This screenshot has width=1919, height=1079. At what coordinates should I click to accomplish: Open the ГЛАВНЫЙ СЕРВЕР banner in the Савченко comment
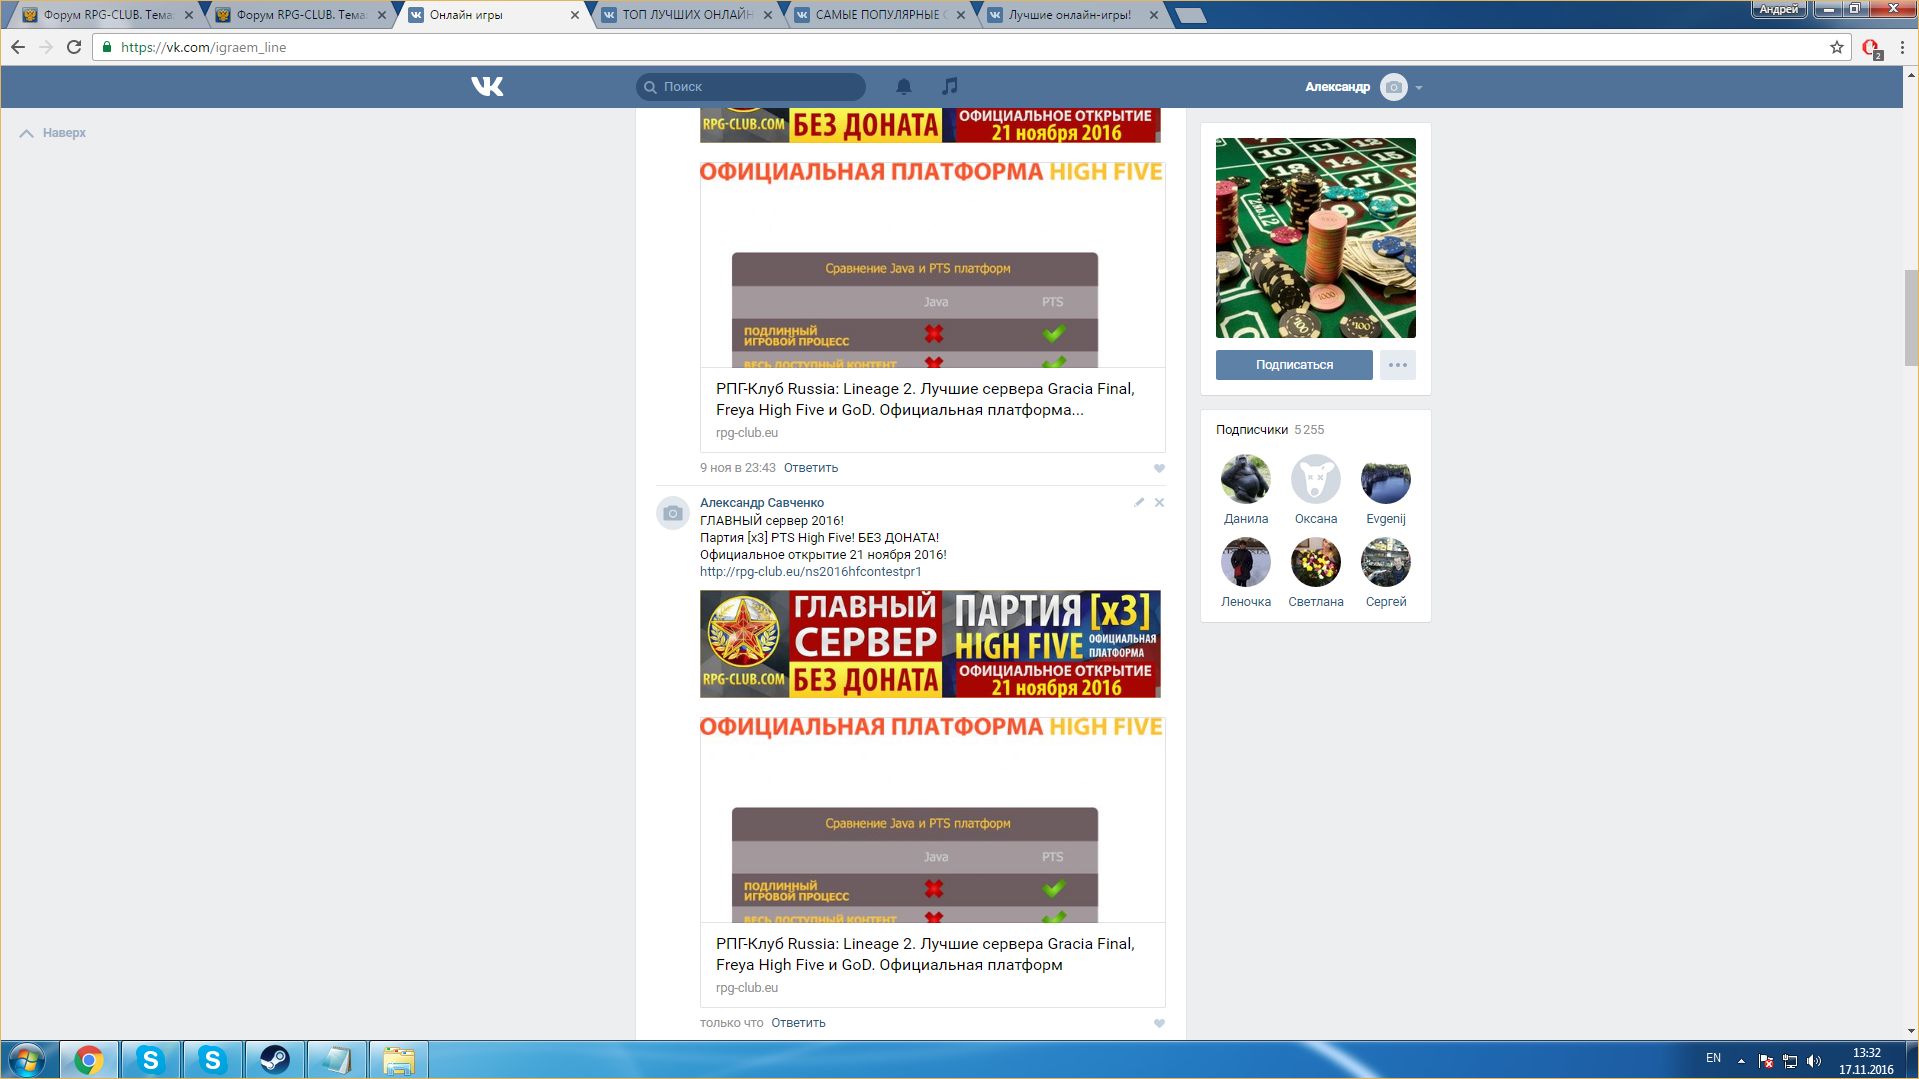(930, 644)
